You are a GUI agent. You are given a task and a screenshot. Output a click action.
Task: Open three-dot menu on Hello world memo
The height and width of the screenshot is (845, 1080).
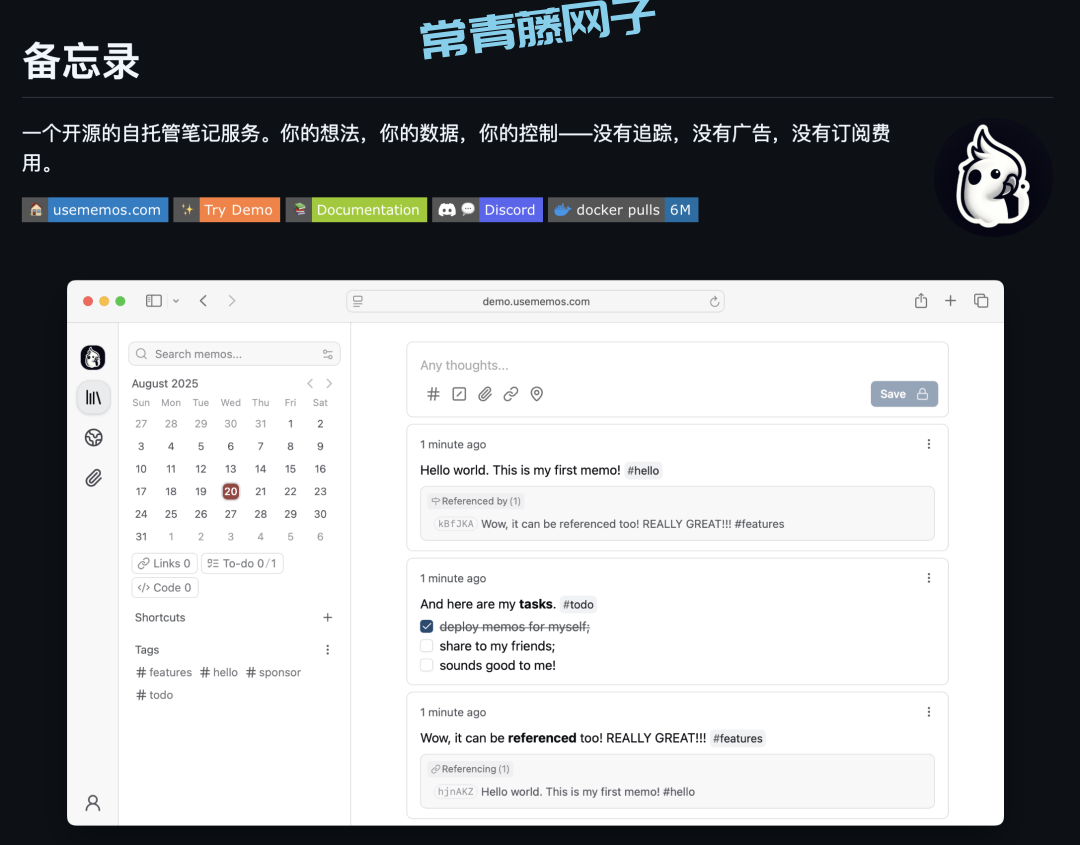pos(928,444)
